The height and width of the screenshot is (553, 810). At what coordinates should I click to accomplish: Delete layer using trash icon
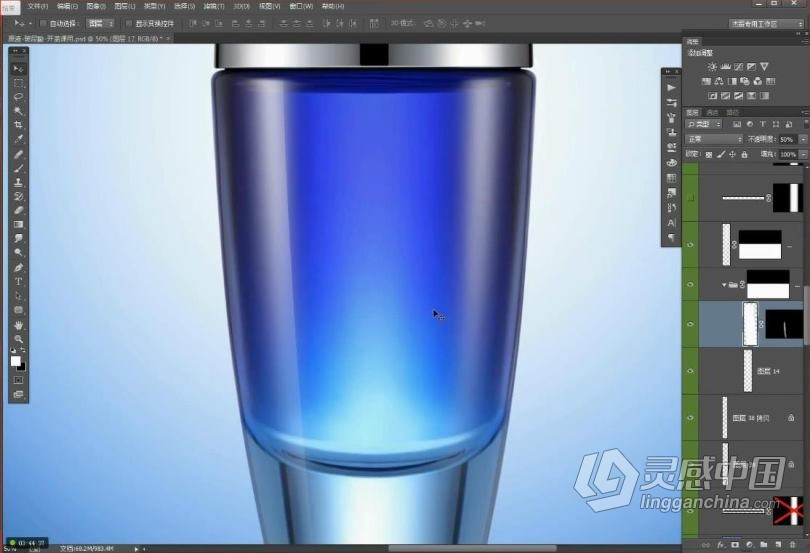(792, 545)
